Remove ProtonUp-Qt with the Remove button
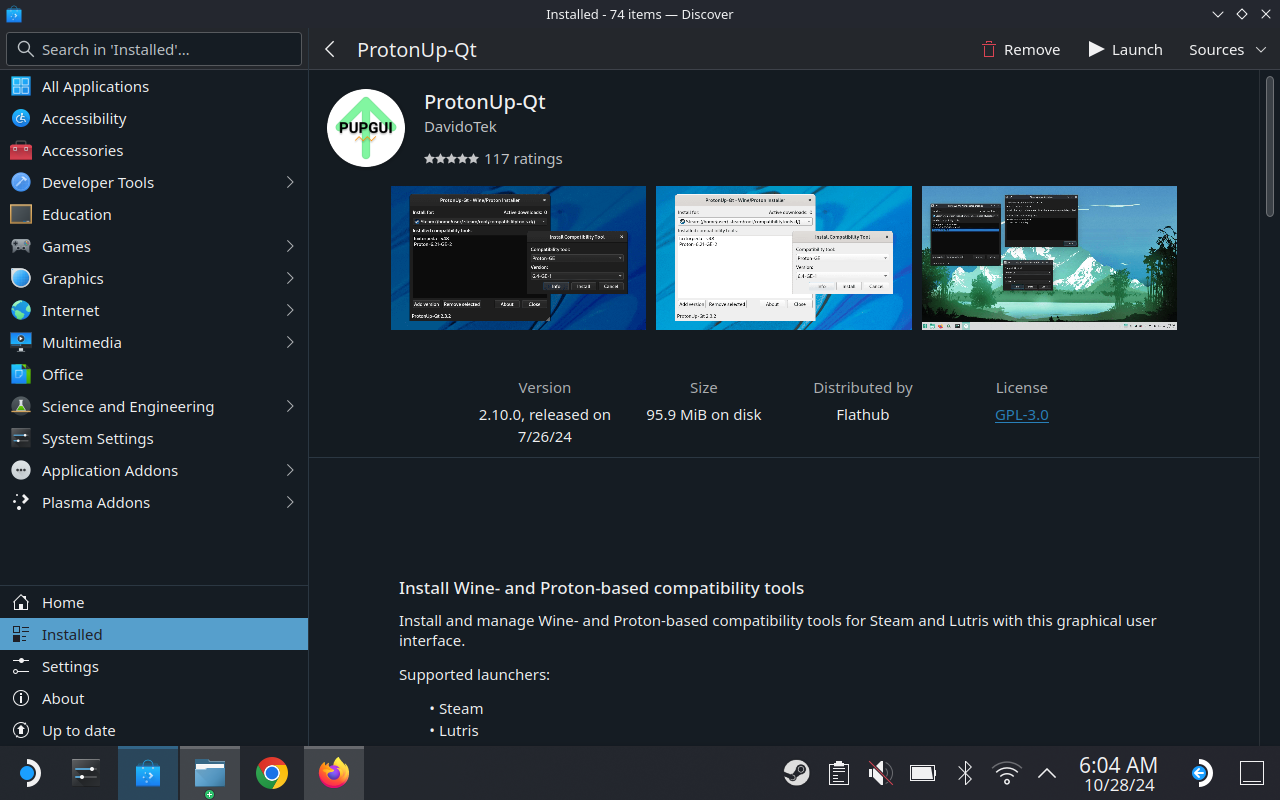The width and height of the screenshot is (1280, 800). (1020, 49)
